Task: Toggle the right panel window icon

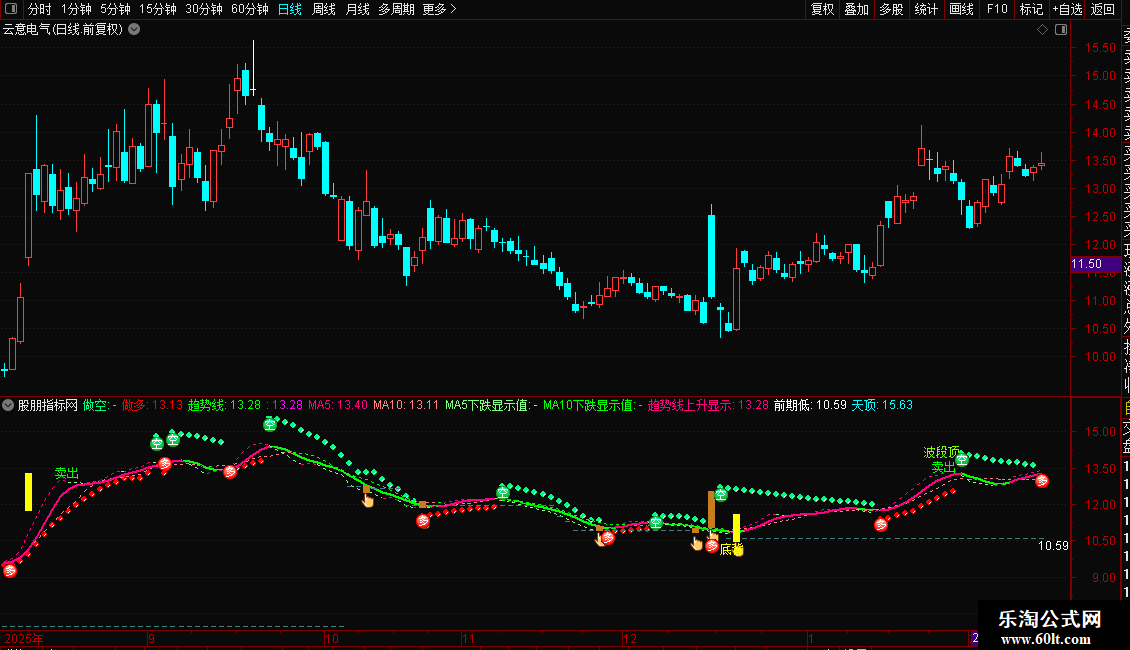Action: [x=1061, y=30]
